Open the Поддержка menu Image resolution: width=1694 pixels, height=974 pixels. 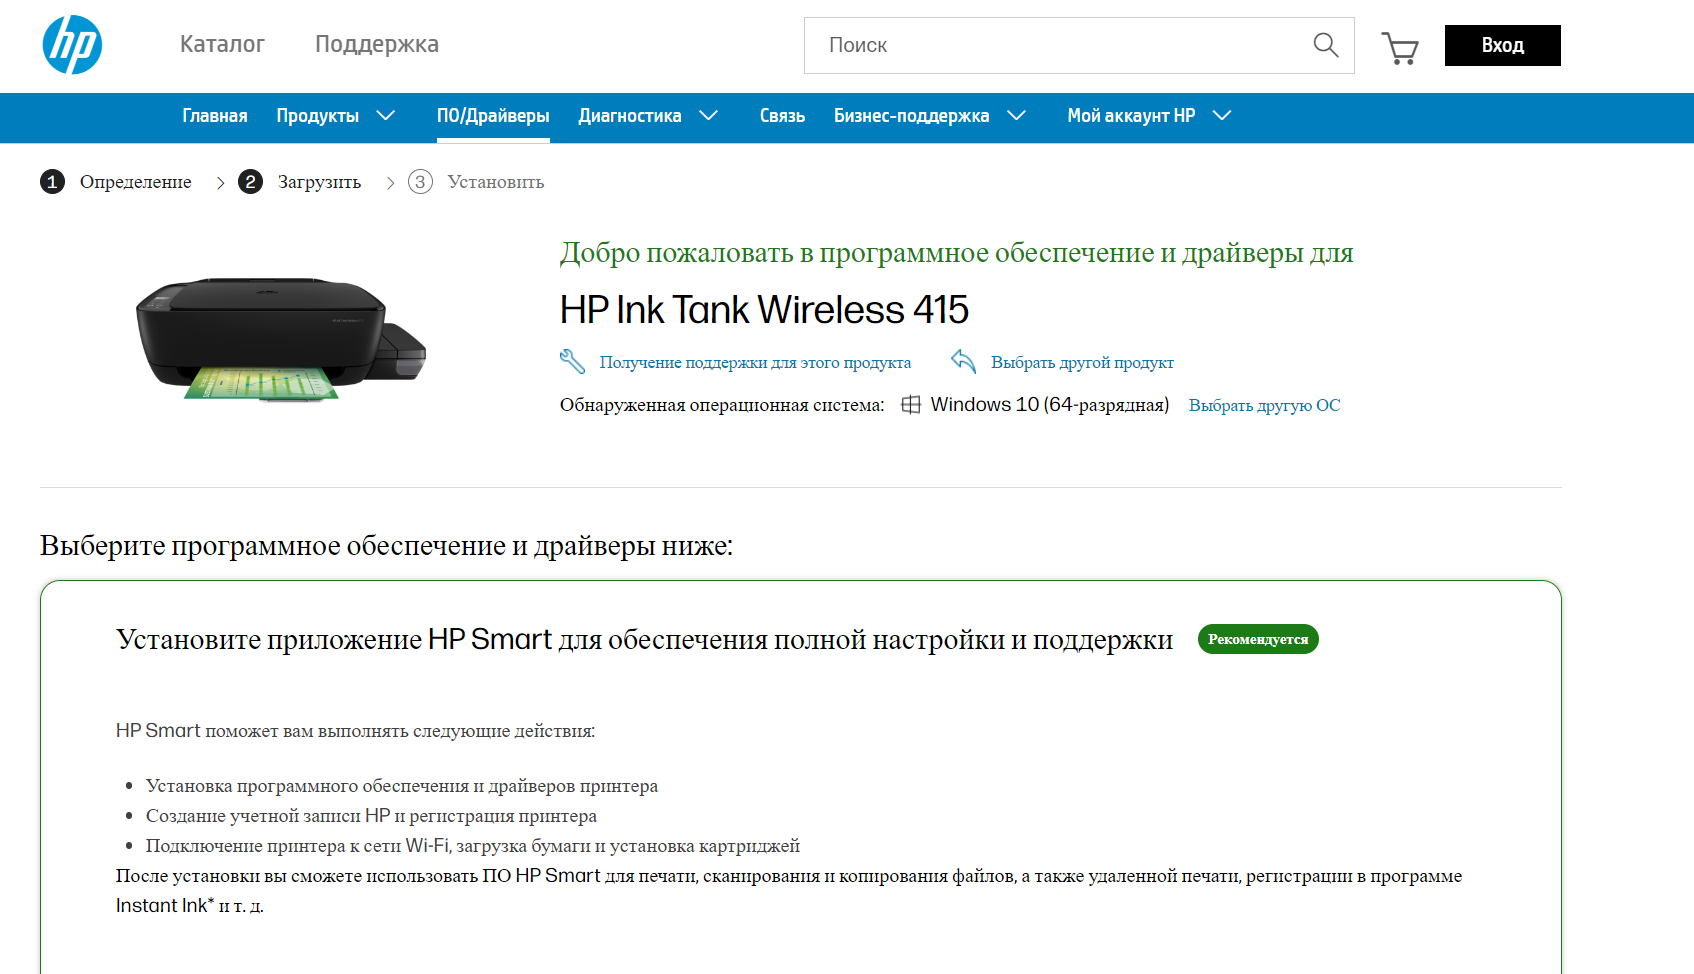tap(377, 44)
